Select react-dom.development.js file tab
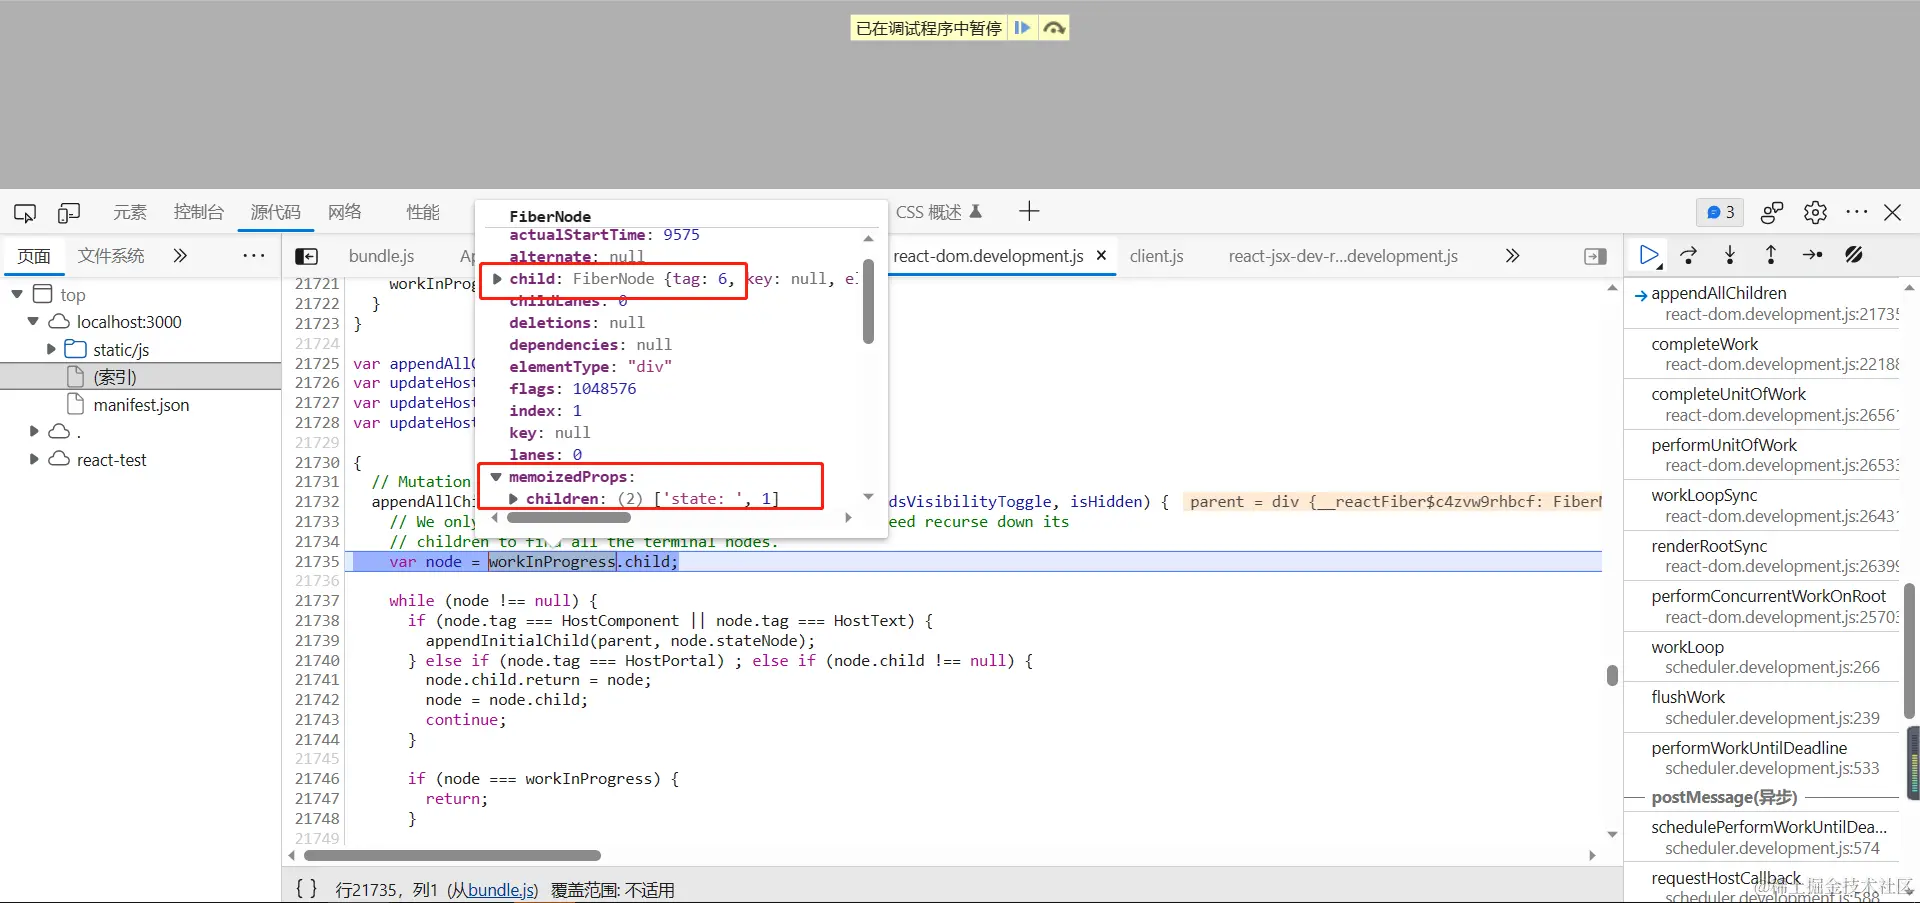Screen dimensions: 1920x903 988,256
